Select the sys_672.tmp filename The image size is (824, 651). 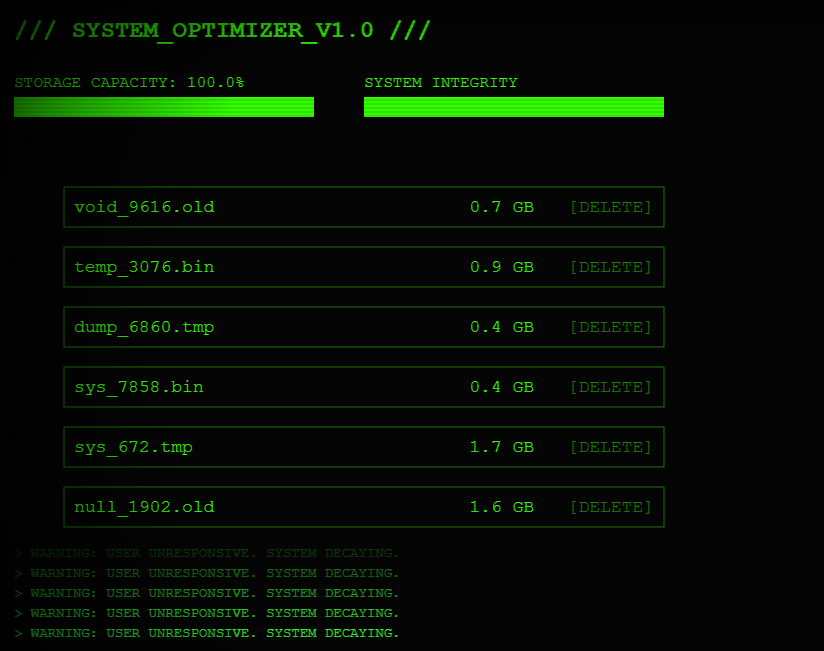133,447
